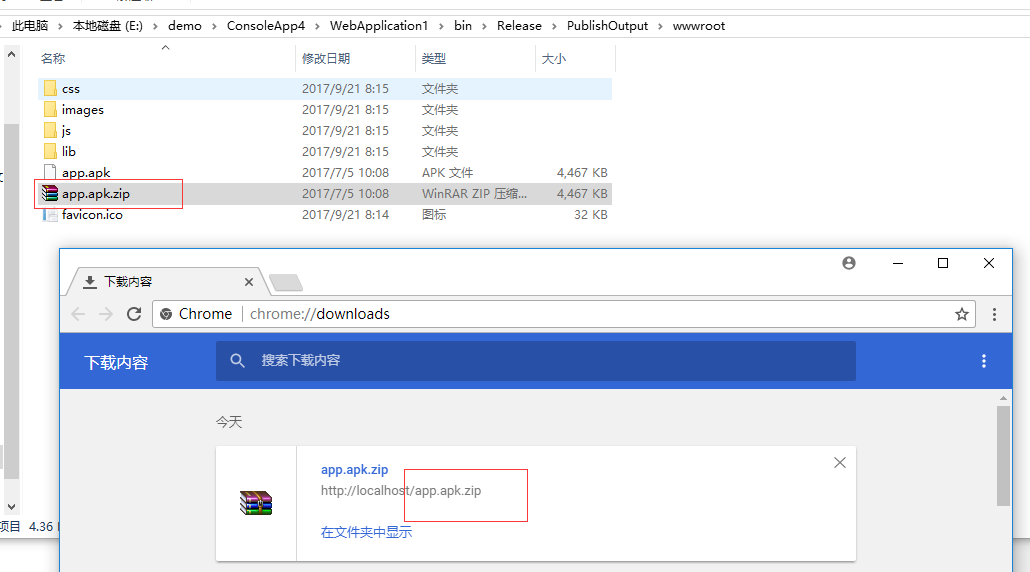The image size is (1030, 572).
Task: Close the 下载内容 tab
Action: click(249, 282)
